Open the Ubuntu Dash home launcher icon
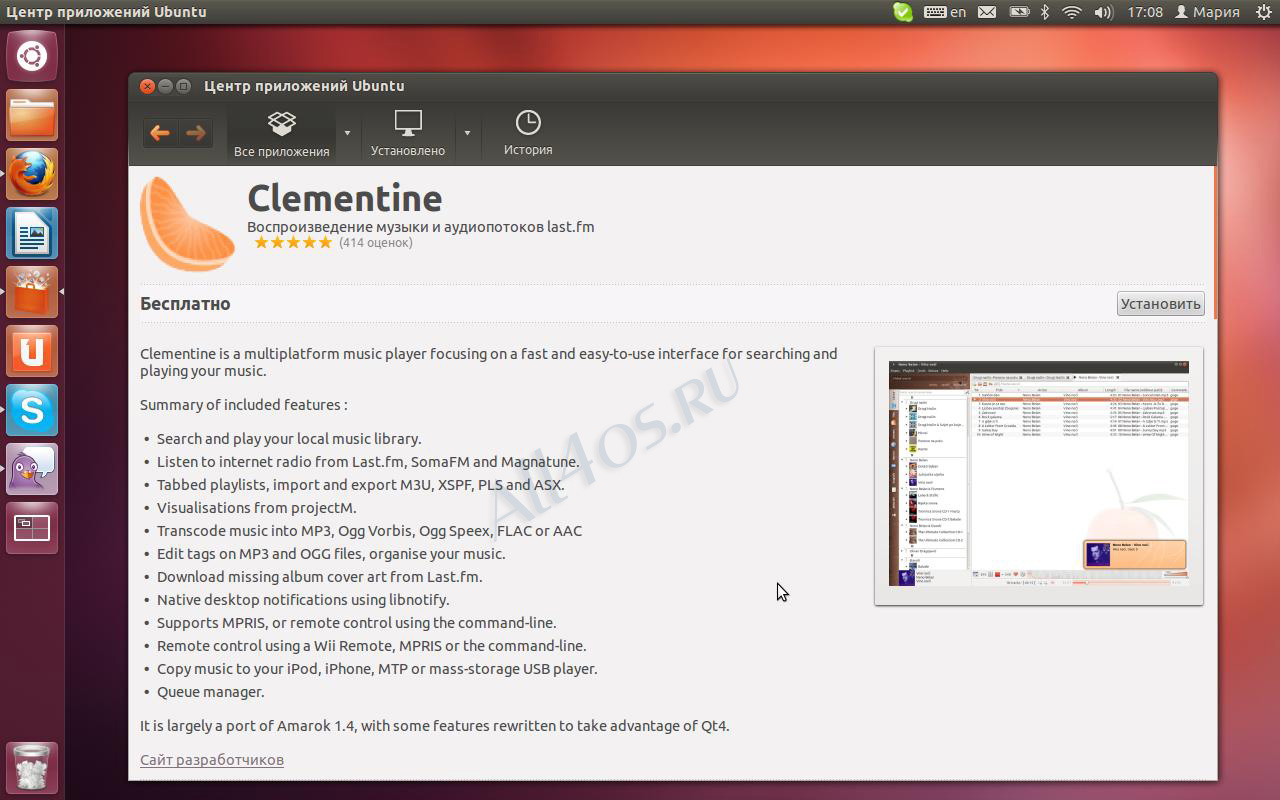 pyautogui.click(x=32, y=55)
